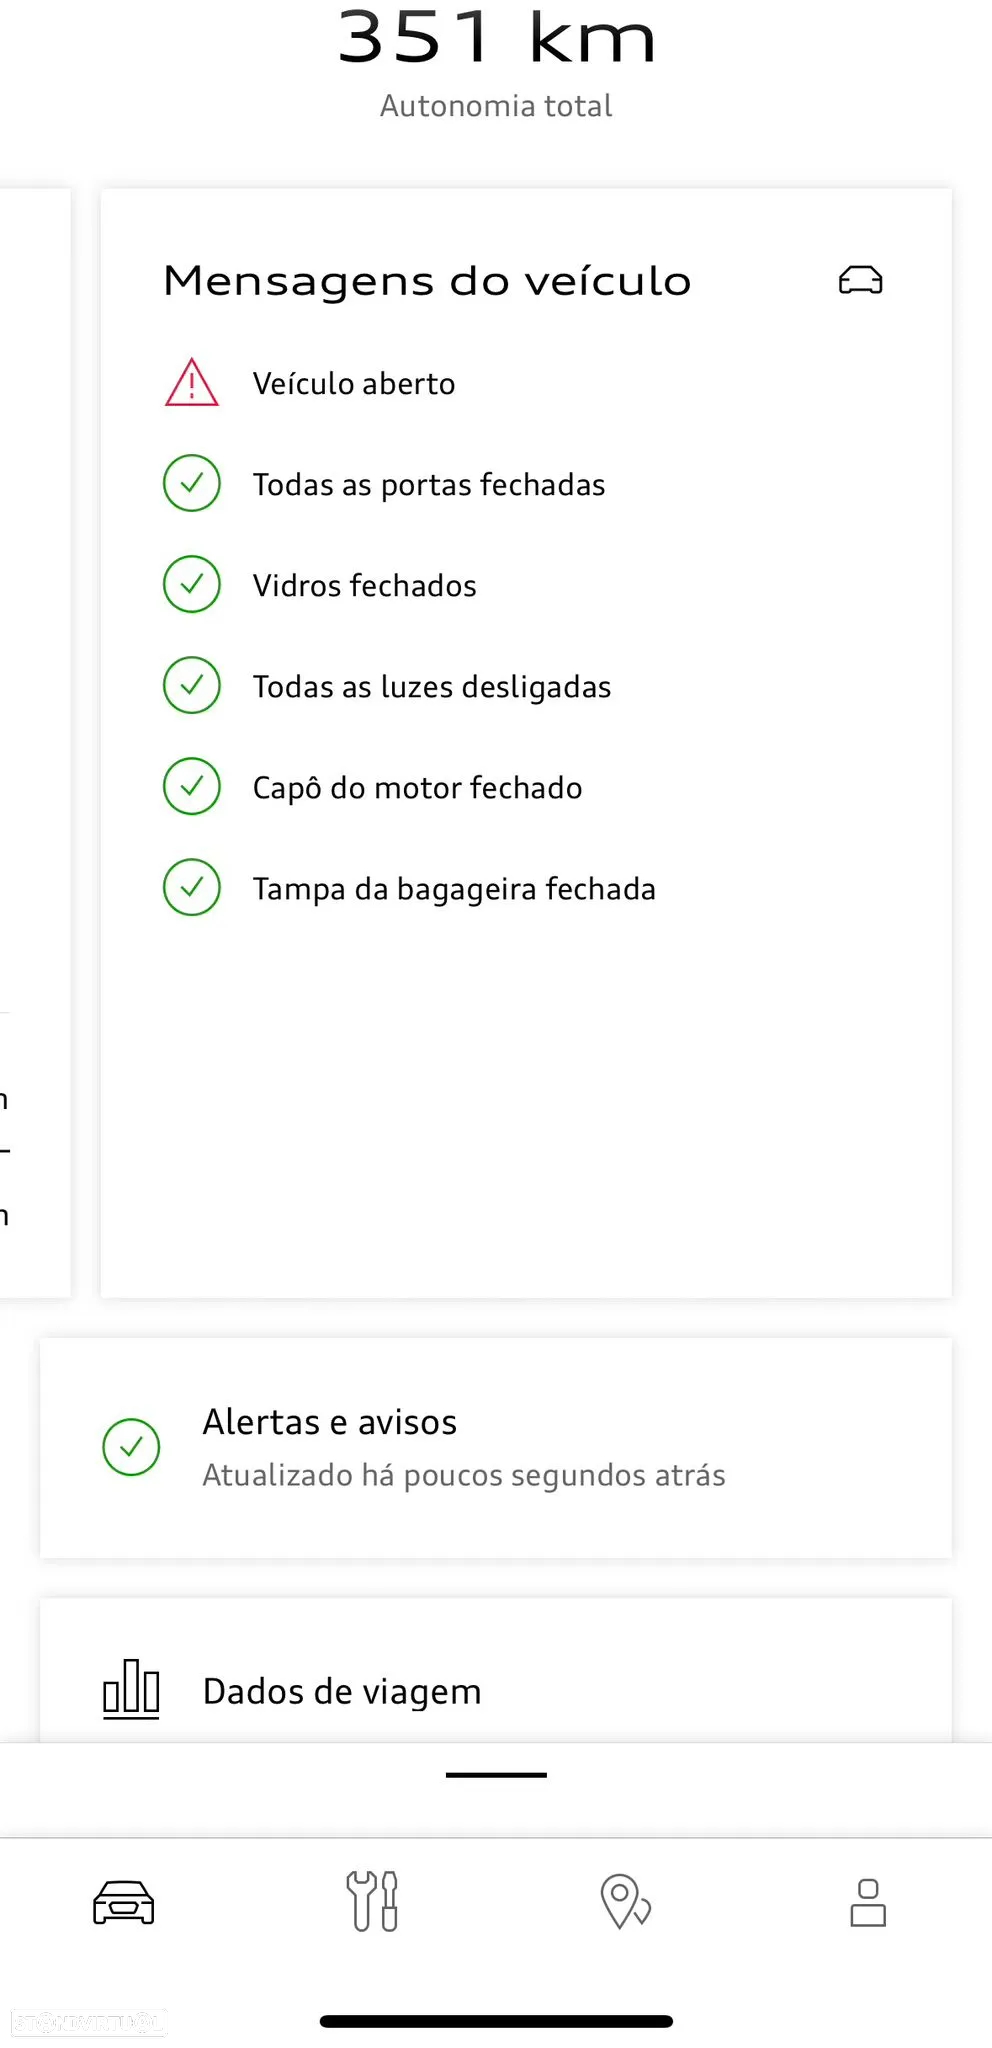Tap green check beside Tampa da bagageira fechada

pos(192,887)
